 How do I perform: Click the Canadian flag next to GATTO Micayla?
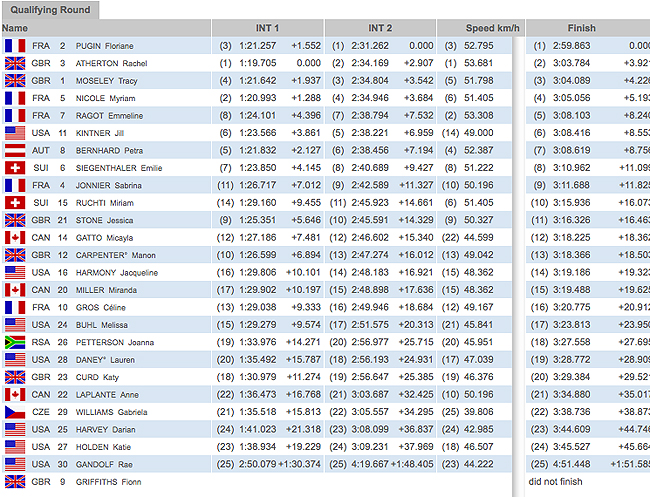(x=15, y=238)
